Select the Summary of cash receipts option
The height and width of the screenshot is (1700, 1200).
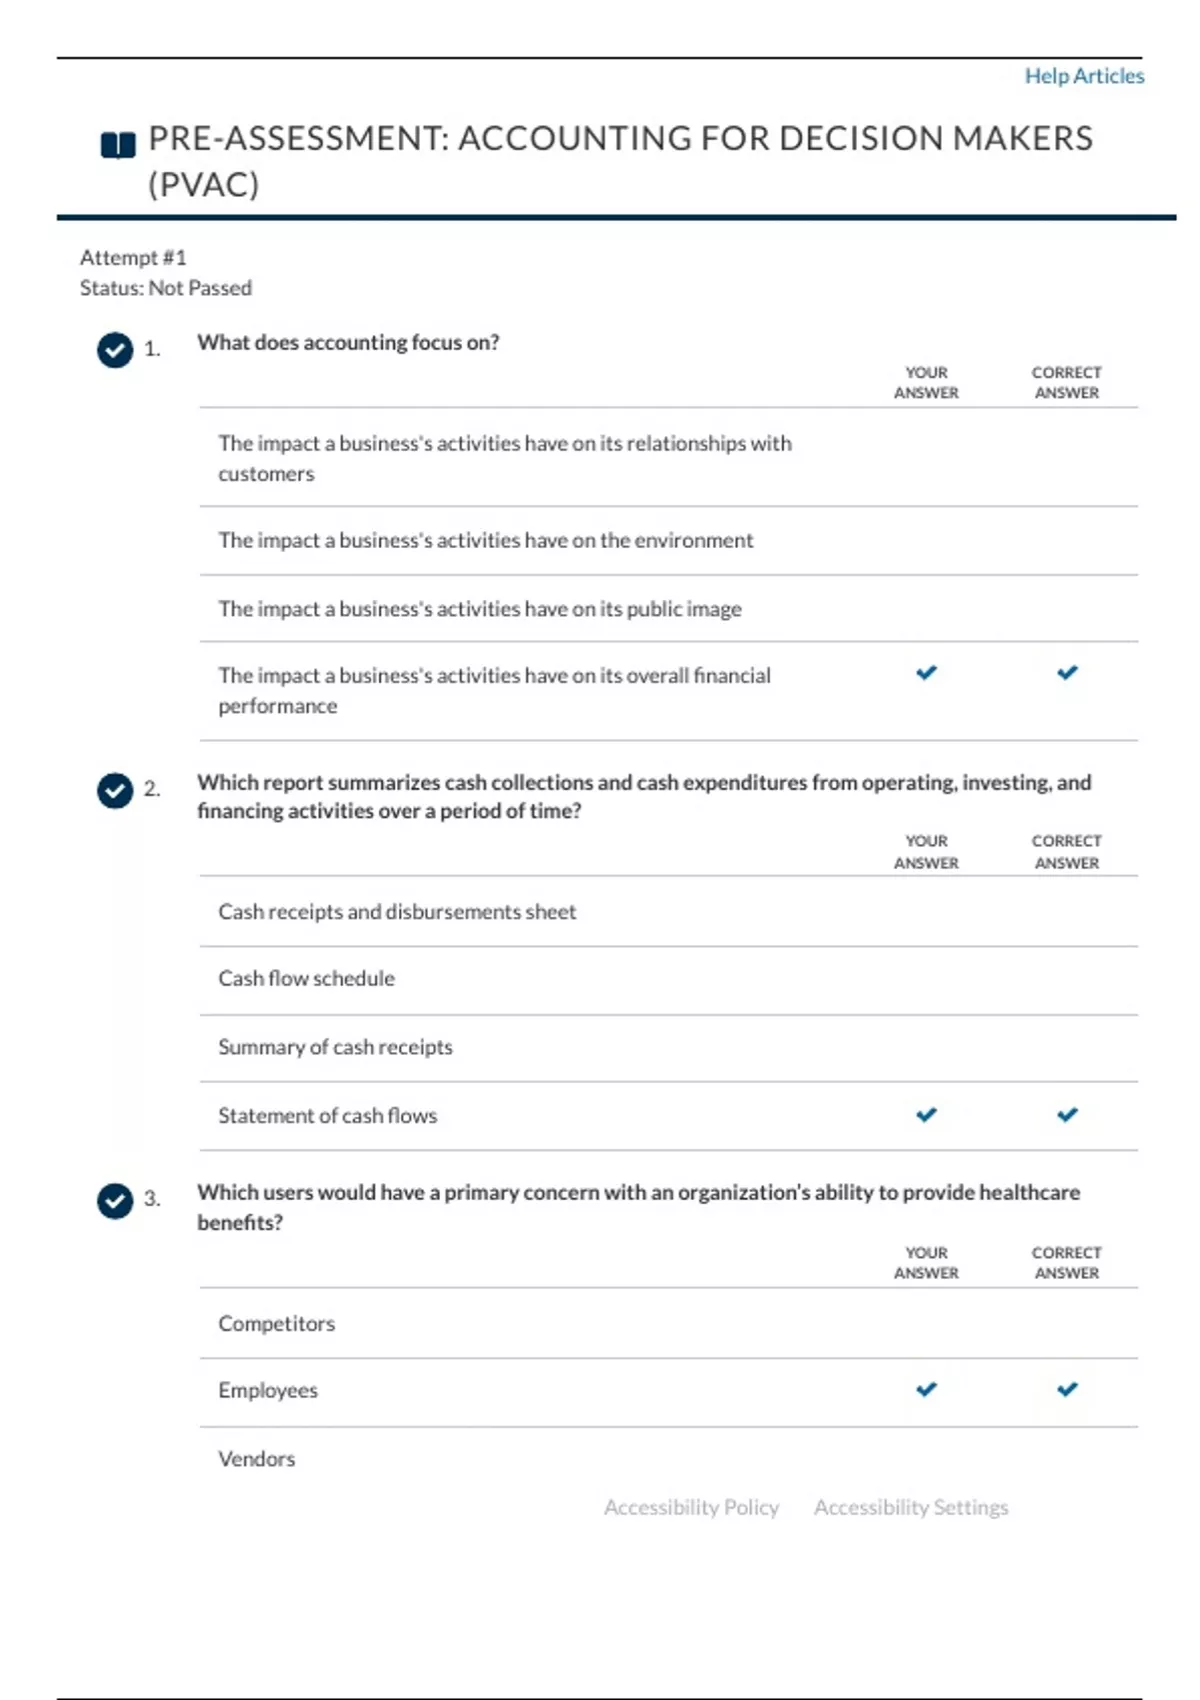tap(668, 1048)
